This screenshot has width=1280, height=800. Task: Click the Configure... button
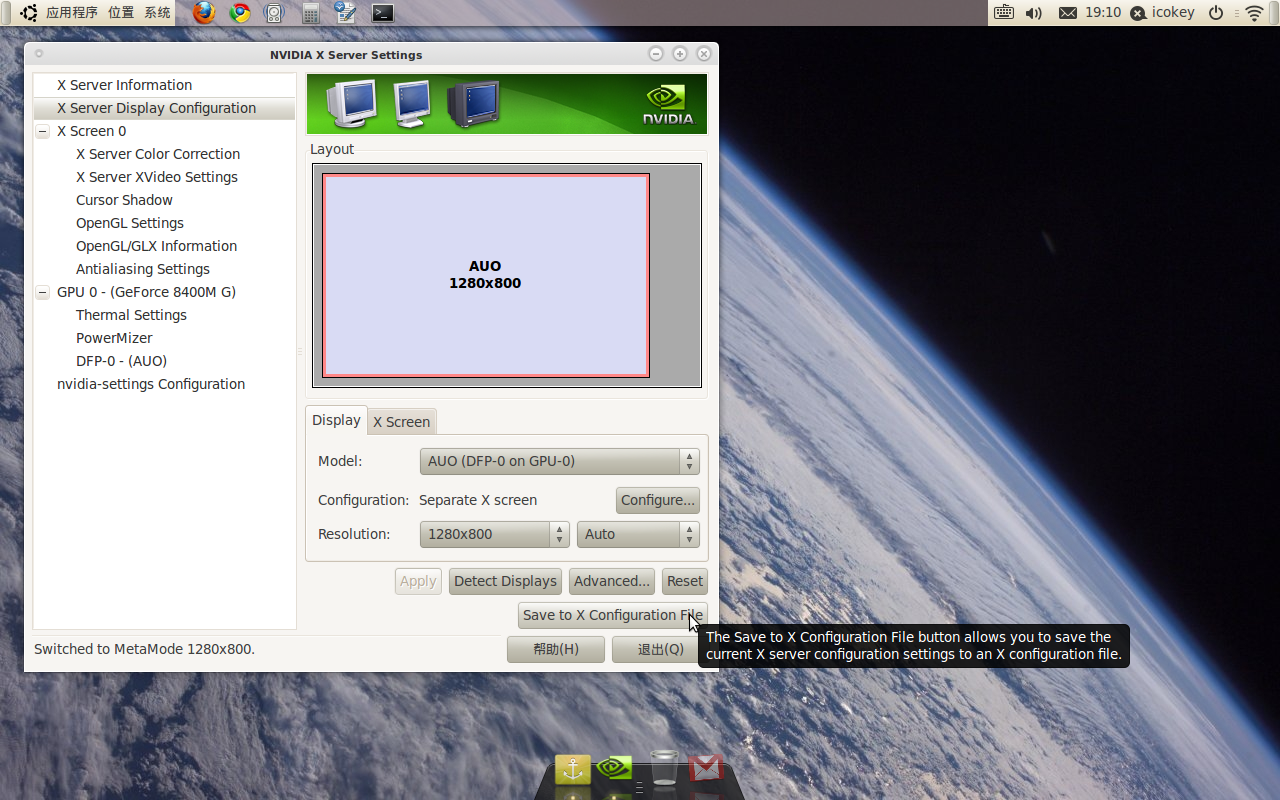[x=657, y=500]
